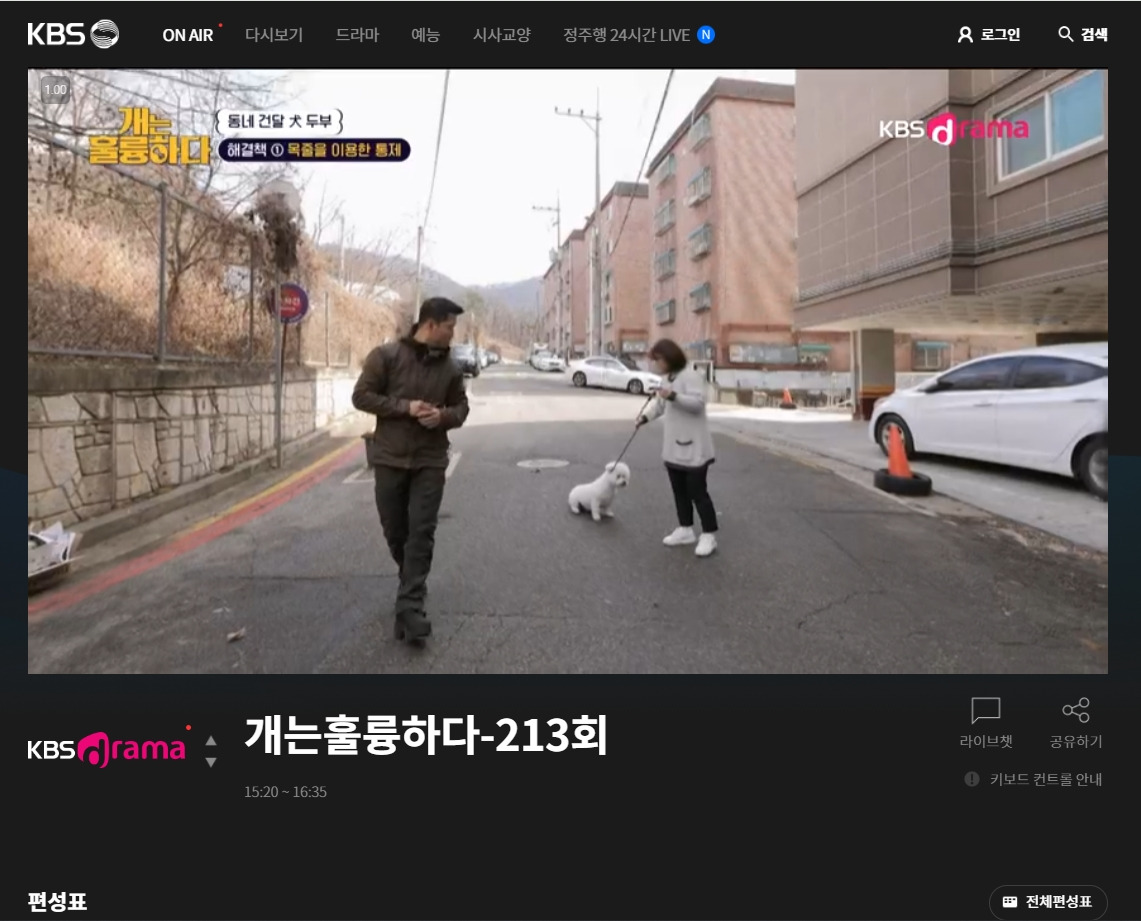Click the ON AIR menu item
Screen dimensions: 1141x921
click(x=187, y=34)
